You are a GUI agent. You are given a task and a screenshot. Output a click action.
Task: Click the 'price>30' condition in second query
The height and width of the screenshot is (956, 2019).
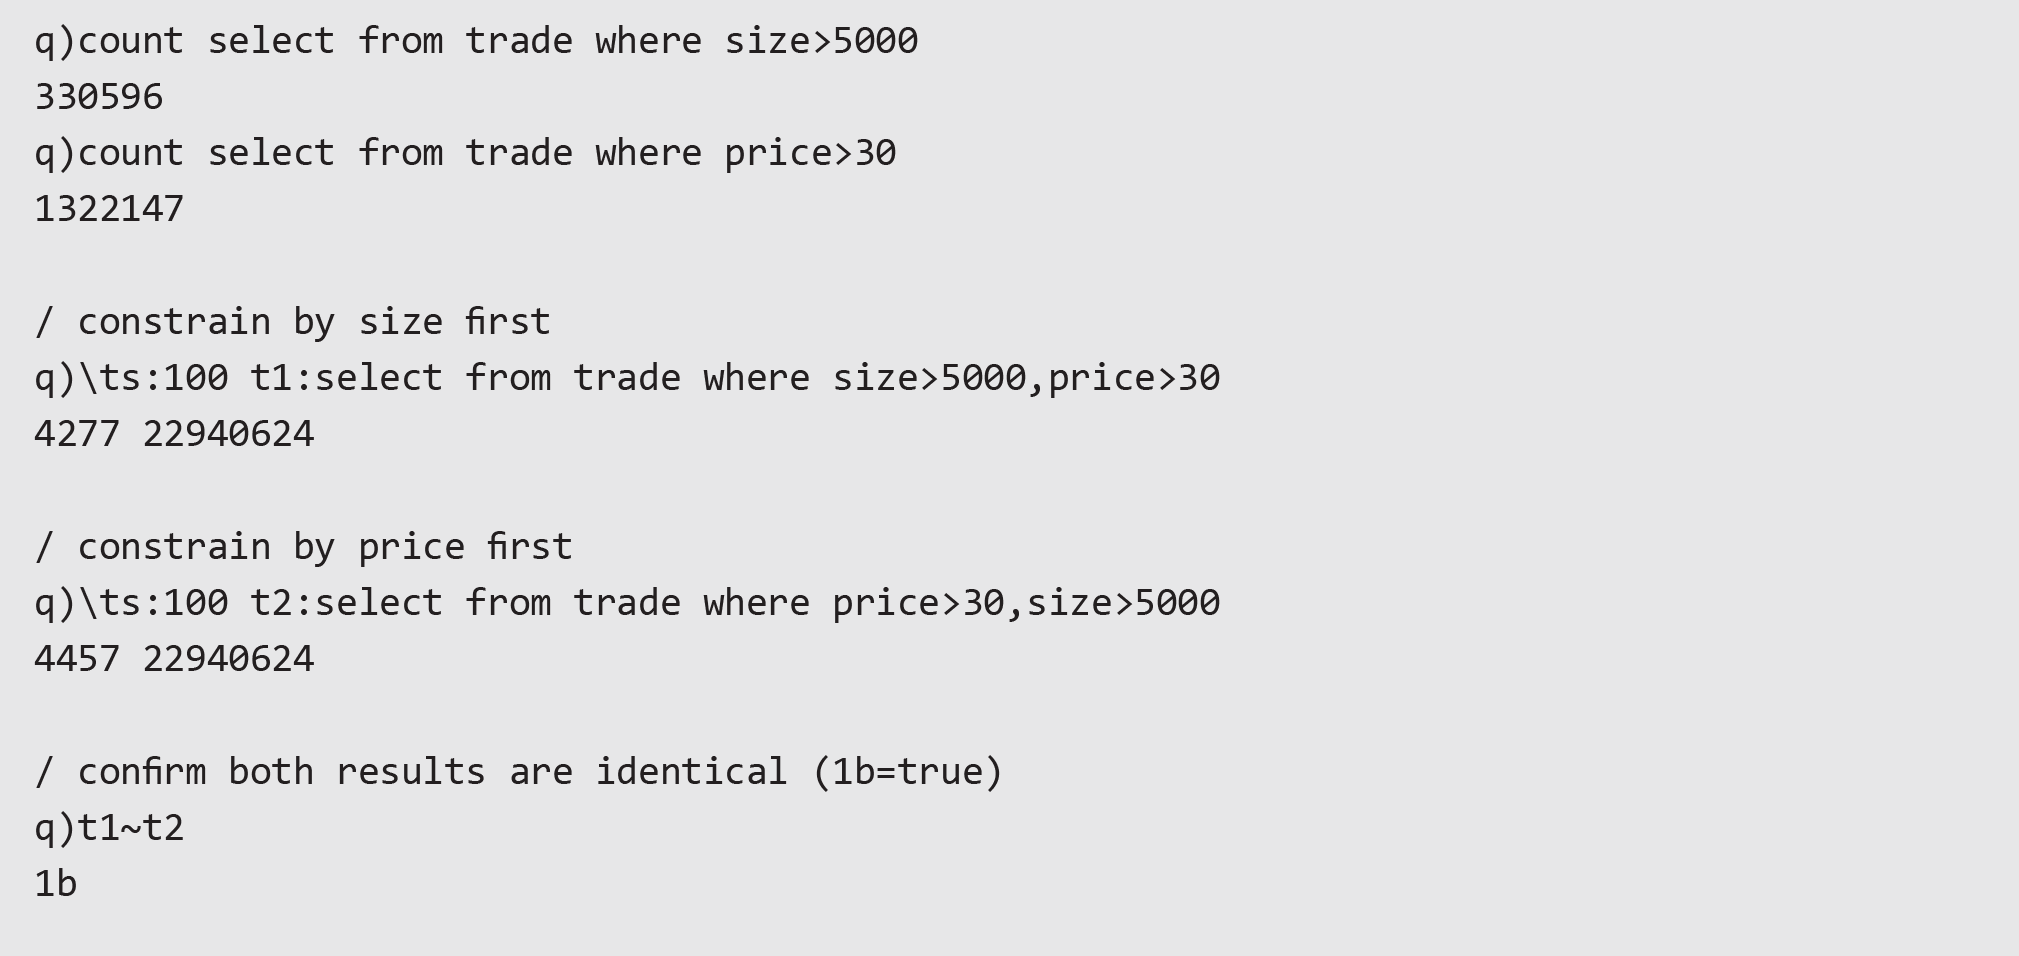811,154
